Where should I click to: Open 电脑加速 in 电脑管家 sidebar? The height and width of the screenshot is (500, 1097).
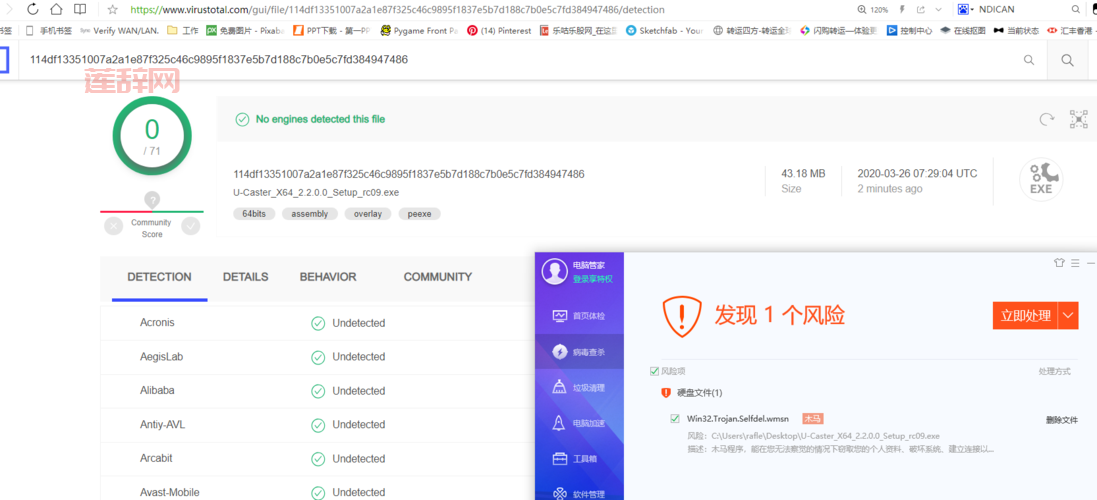(x=579, y=423)
